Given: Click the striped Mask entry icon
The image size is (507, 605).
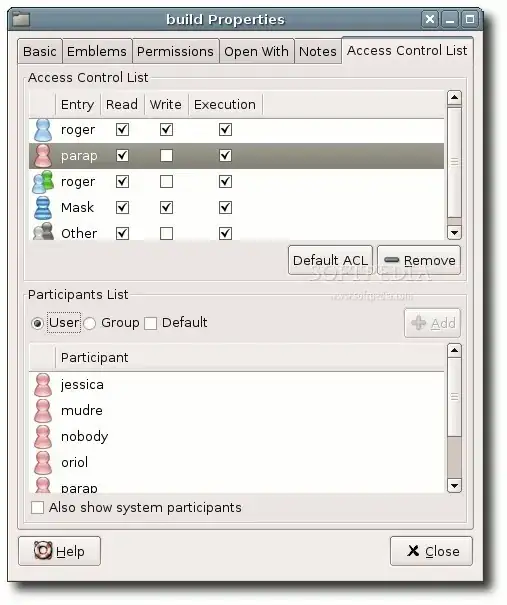Looking at the screenshot, I should 42,208.
